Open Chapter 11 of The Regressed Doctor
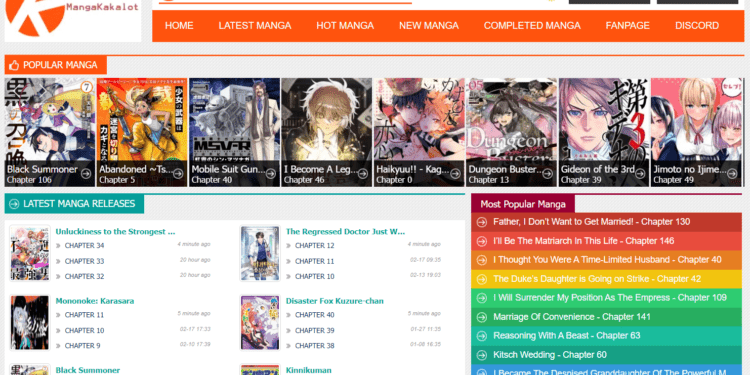Image resolution: width=750 pixels, height=375 pixels. (x=314, y=261)
